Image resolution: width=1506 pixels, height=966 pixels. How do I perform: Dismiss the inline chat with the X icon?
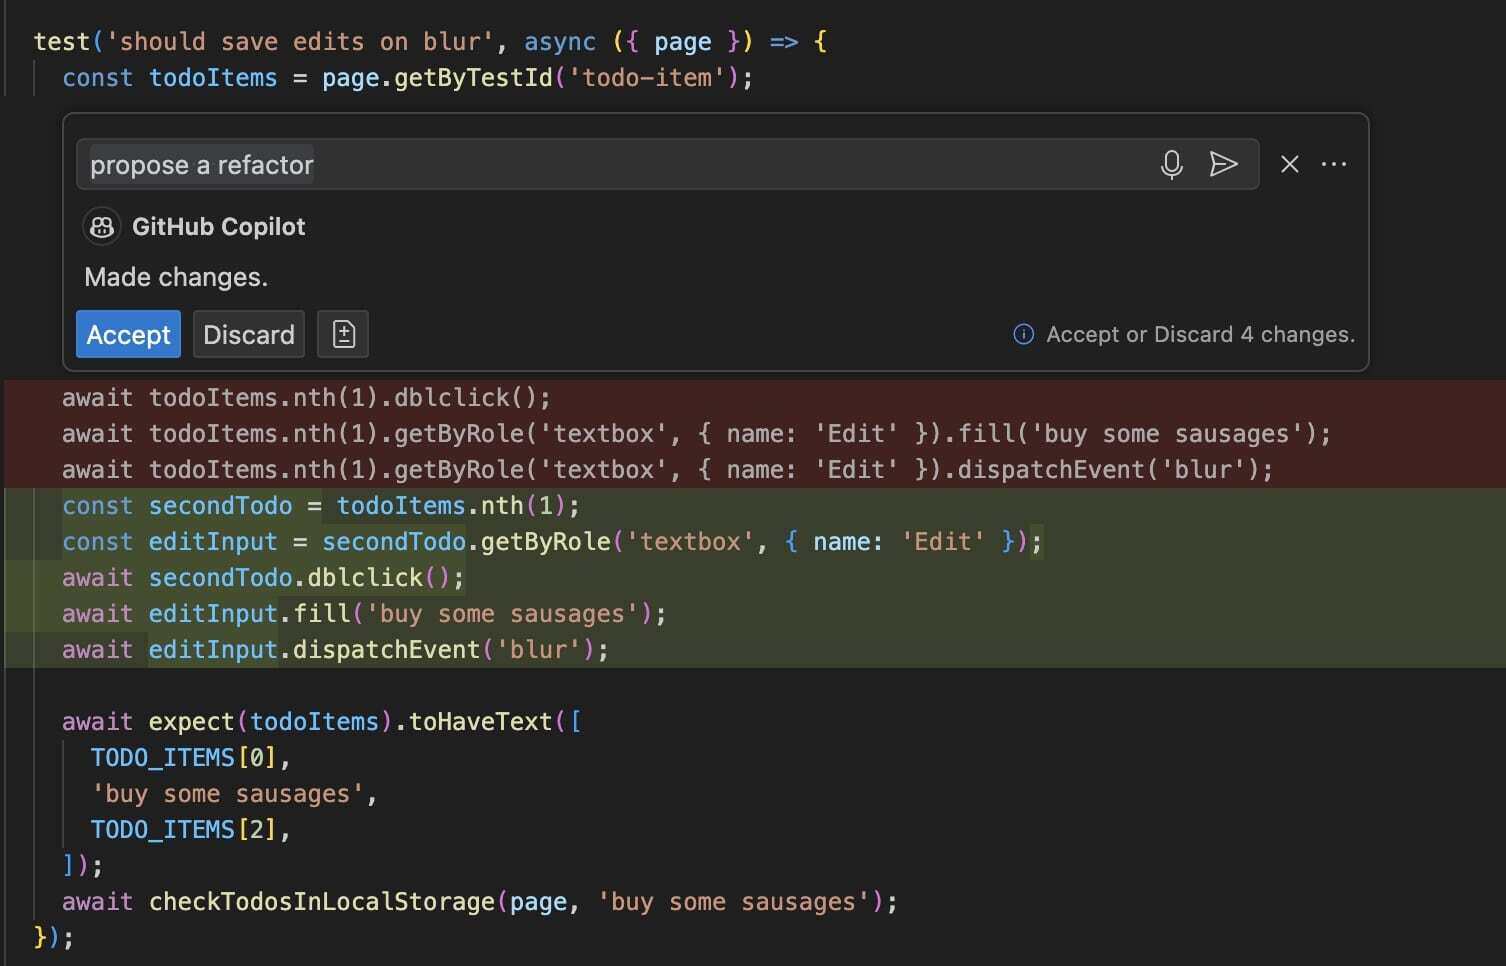tap(1289, 164)
